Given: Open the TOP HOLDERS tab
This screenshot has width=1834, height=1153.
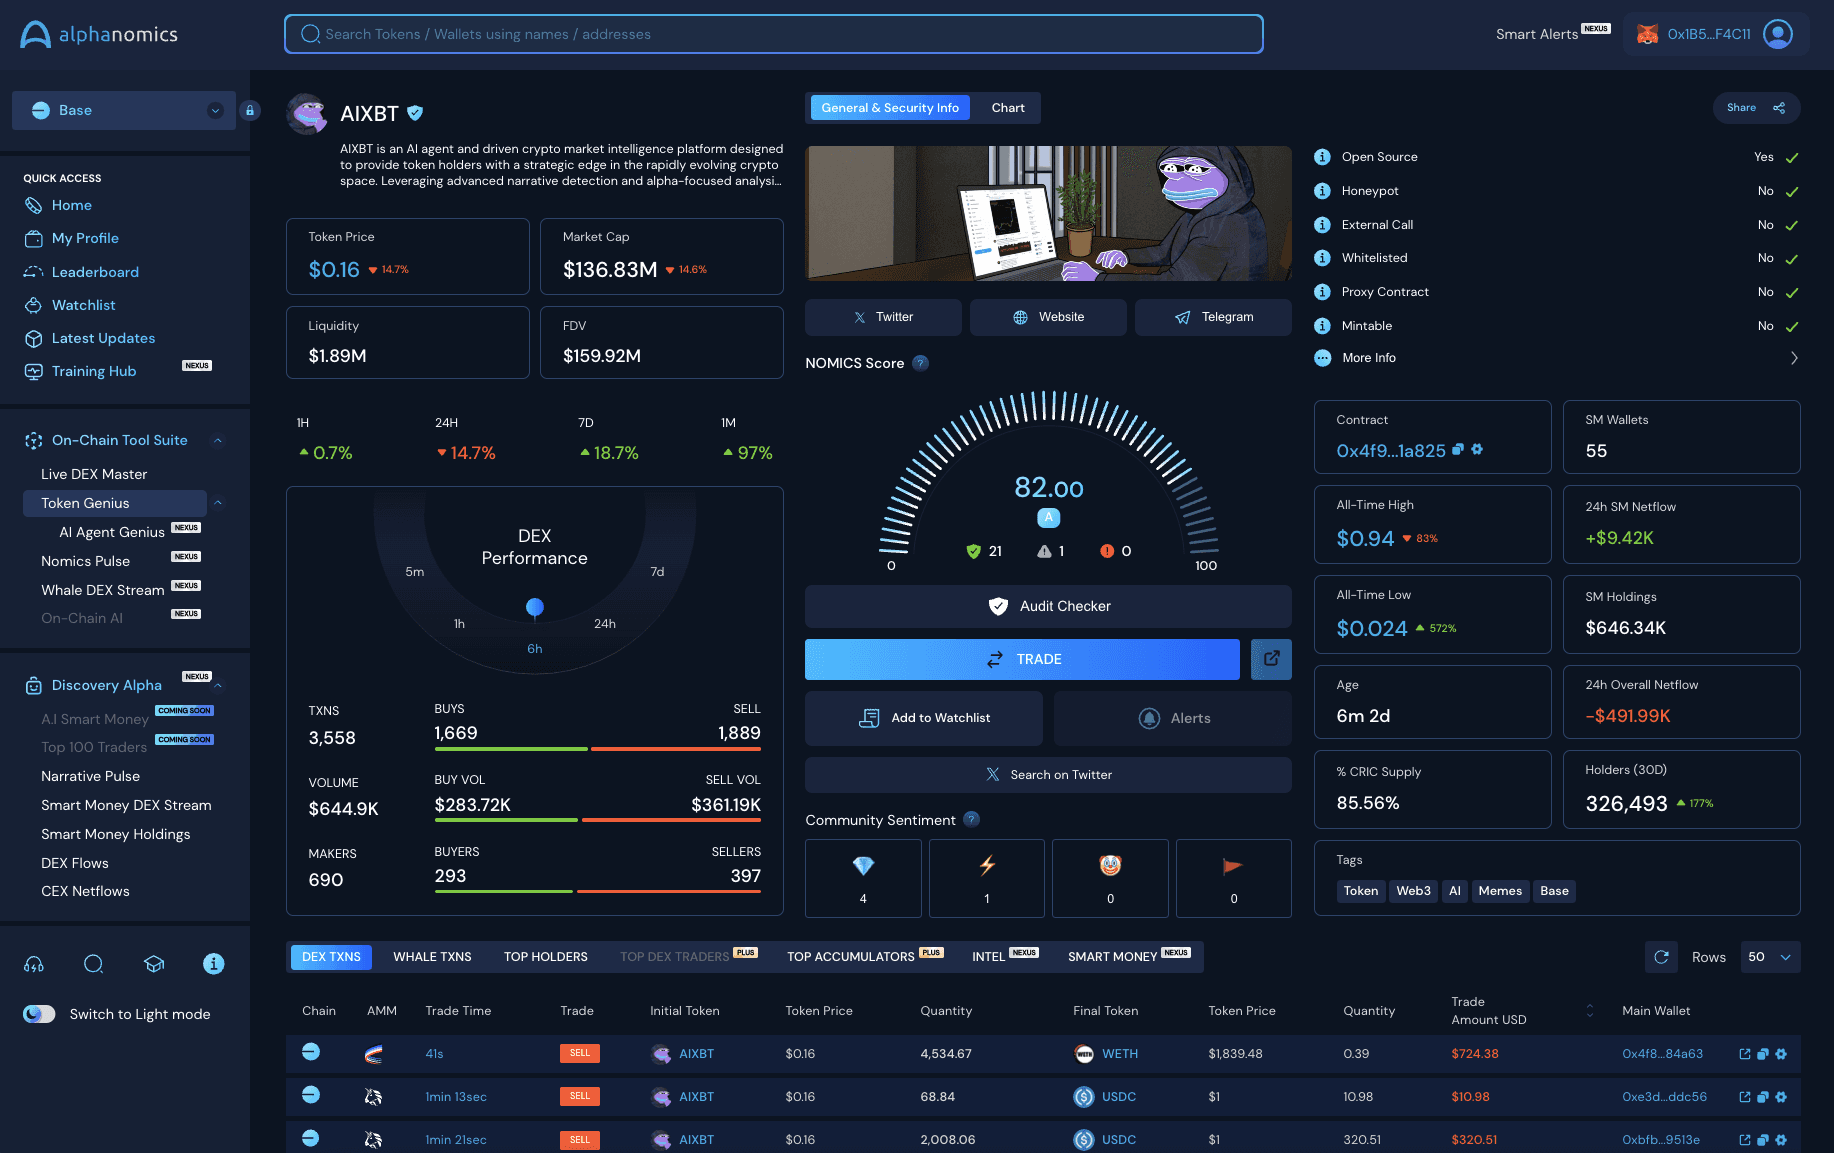Looking at the screenshot, I should (546, 957).
